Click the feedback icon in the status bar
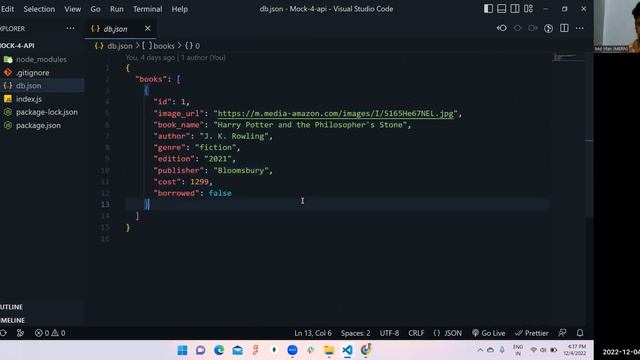The width and height of the screenshot is (640, 360). [x=562, y=333]
